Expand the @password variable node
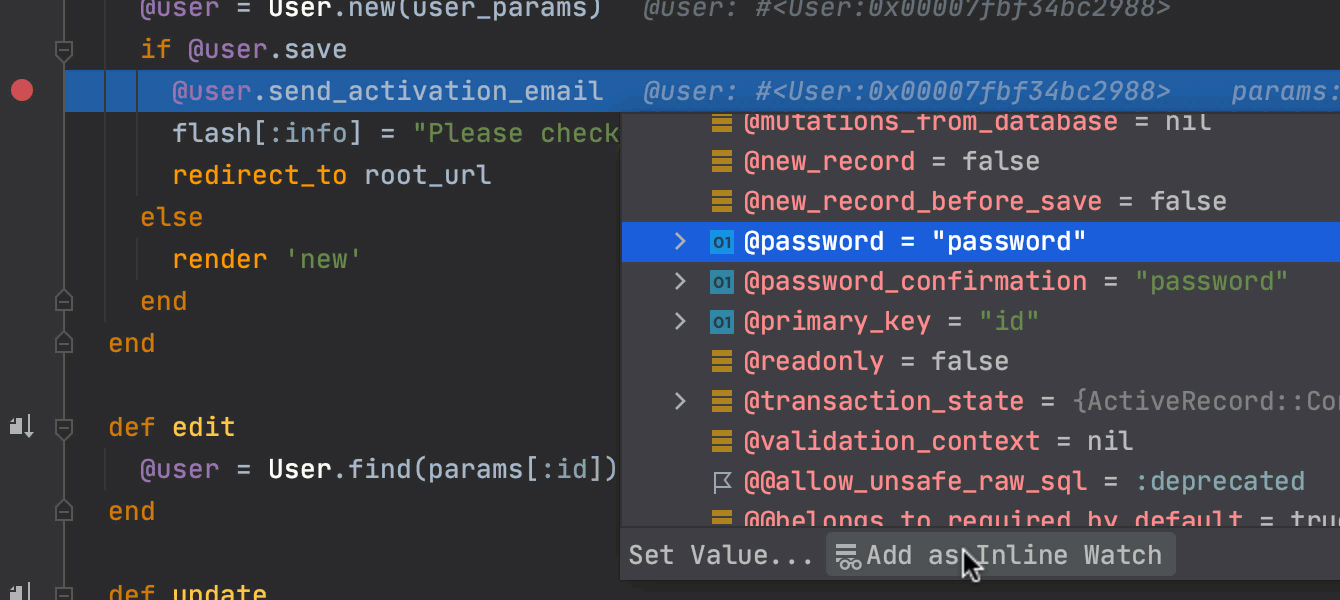The image size is (1340, 600). pos(680,241)
